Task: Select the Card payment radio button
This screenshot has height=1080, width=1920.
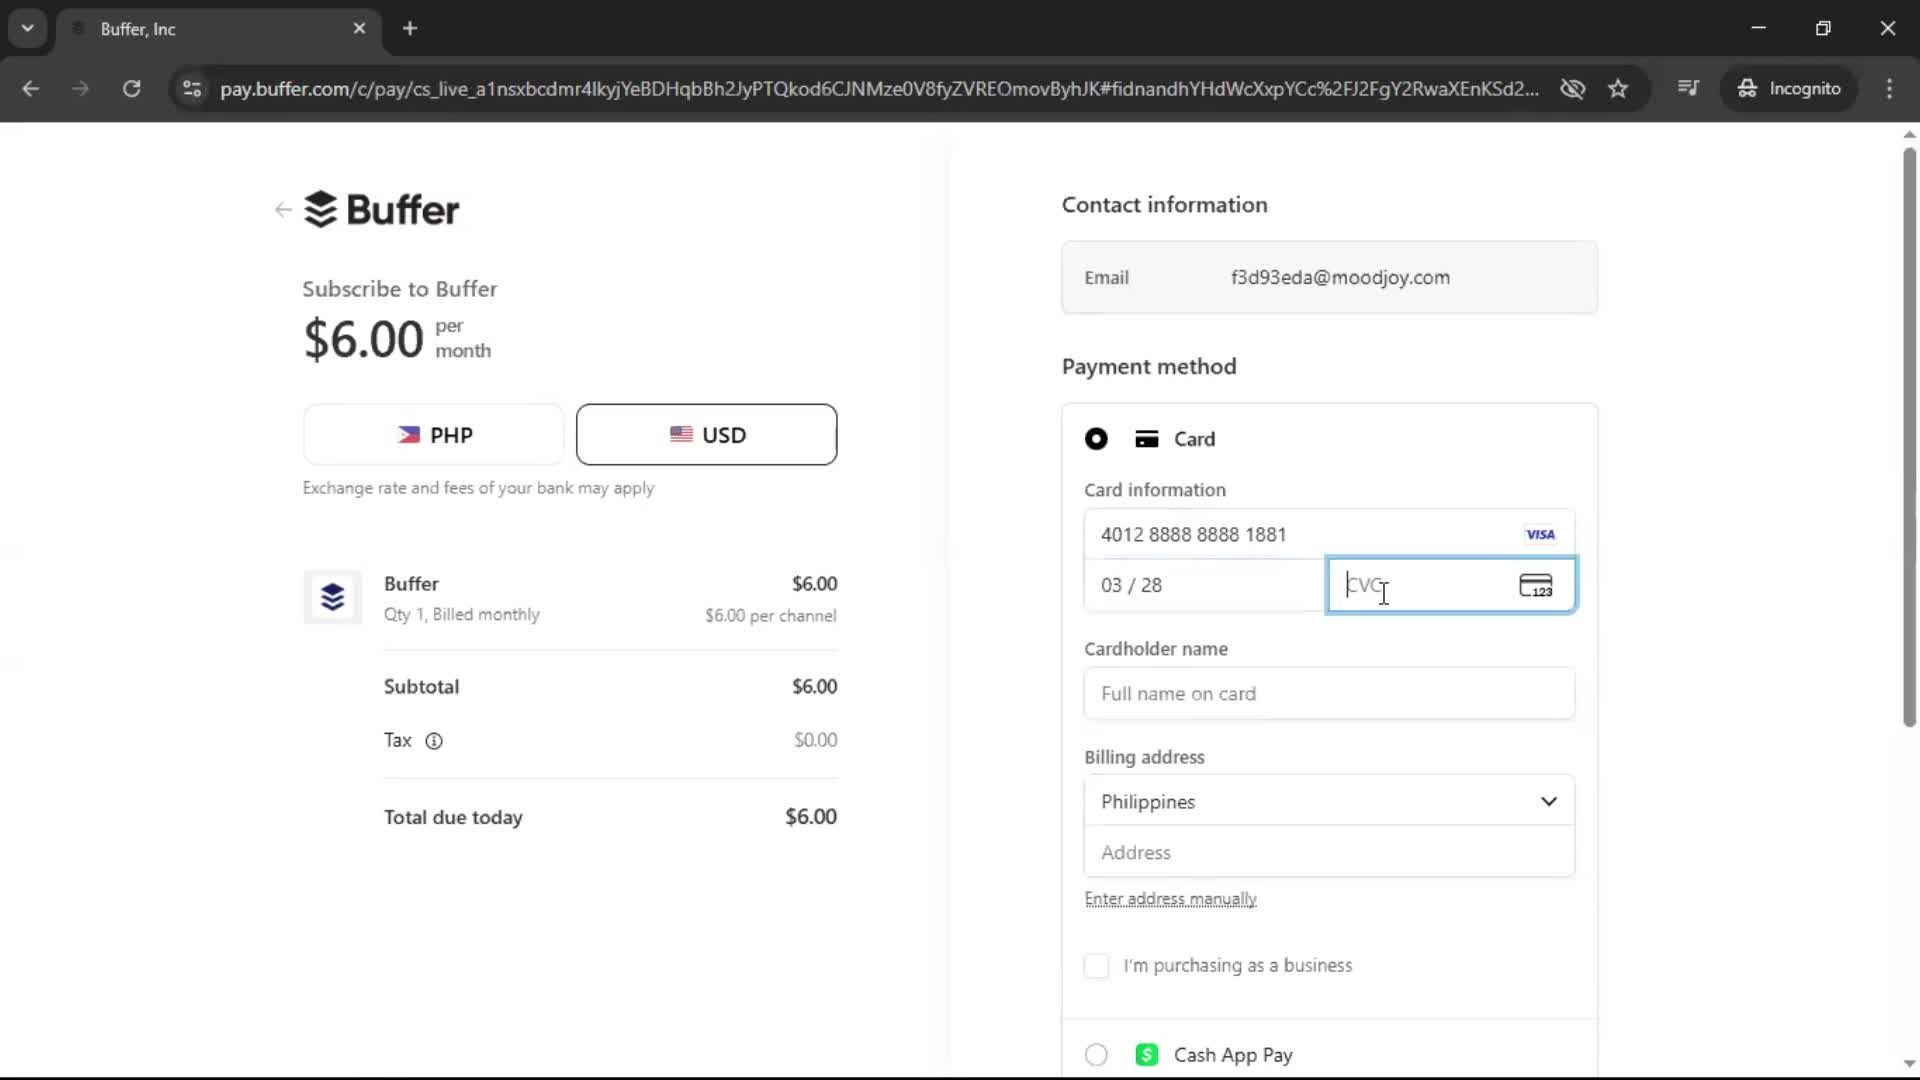Action: pyautogui.click(x=1096, y=439)
